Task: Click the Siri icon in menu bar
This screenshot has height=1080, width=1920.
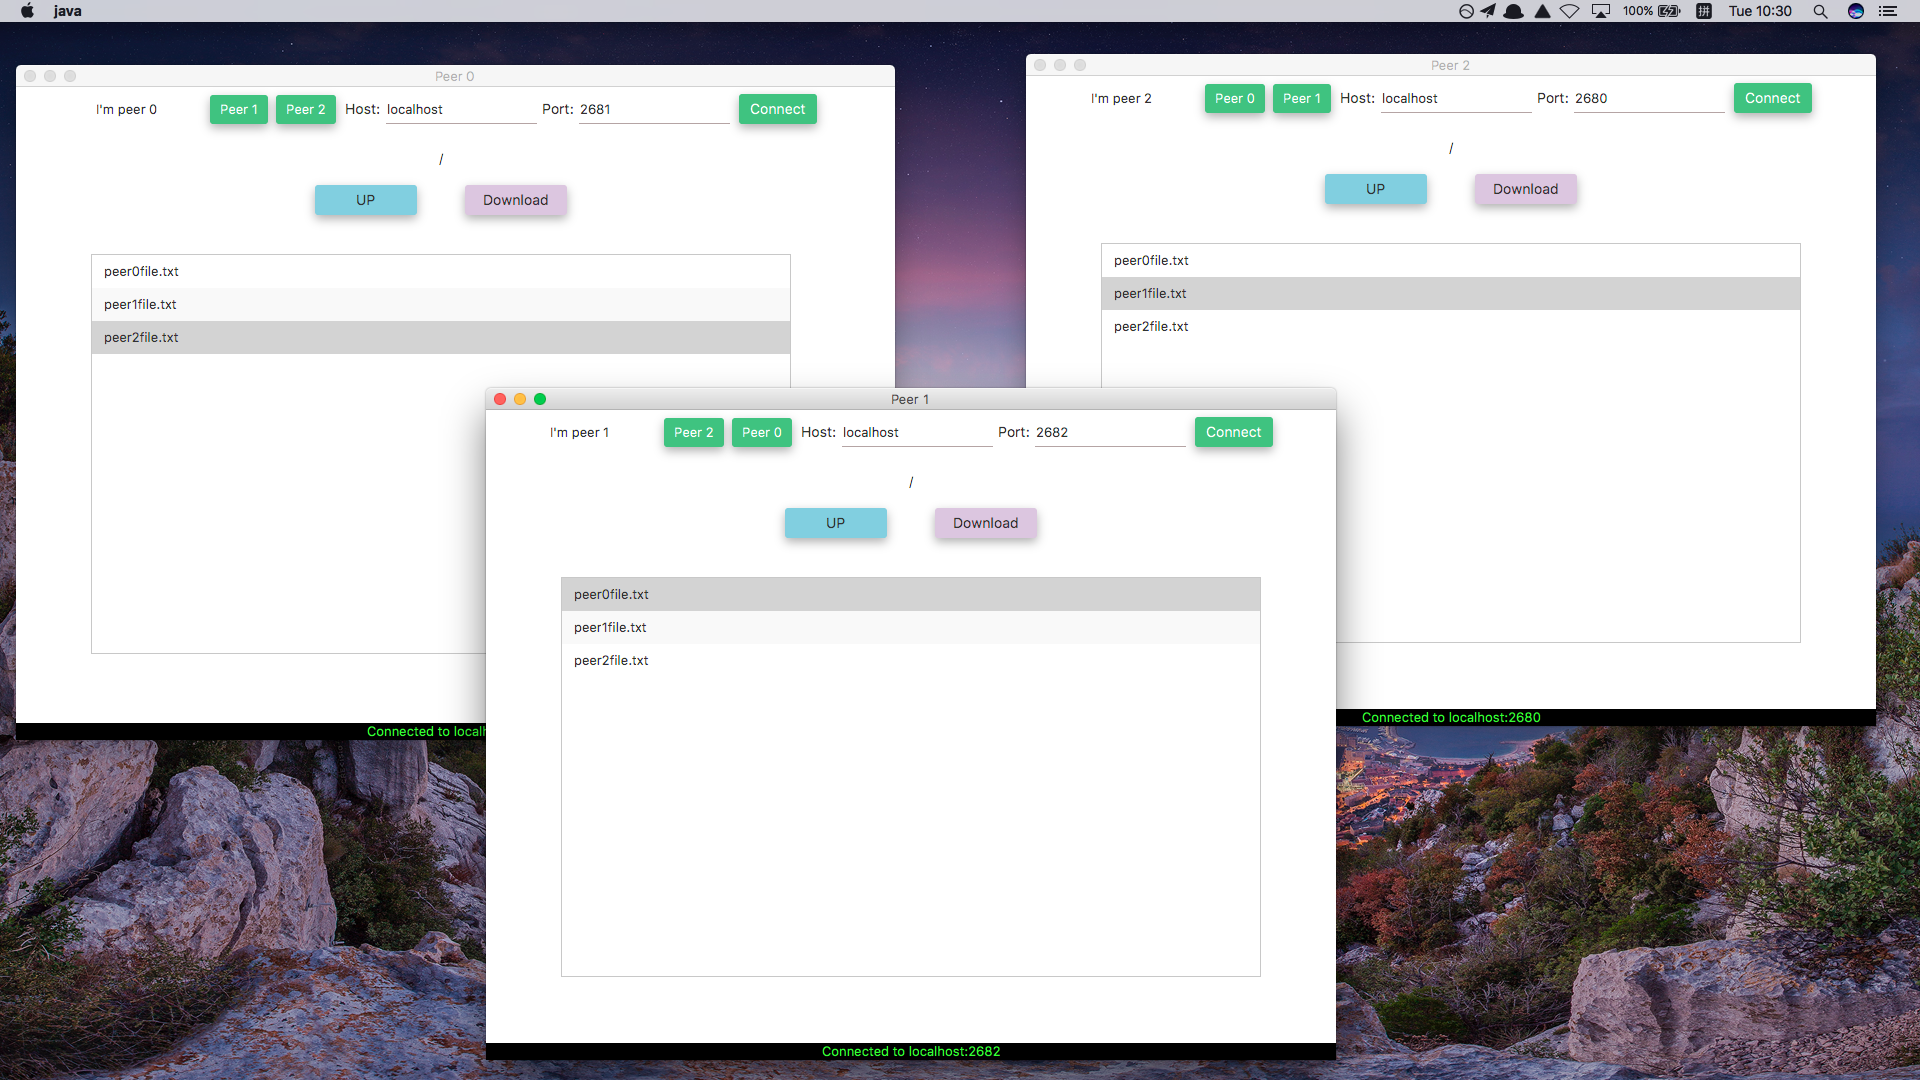Action: 1856,11
